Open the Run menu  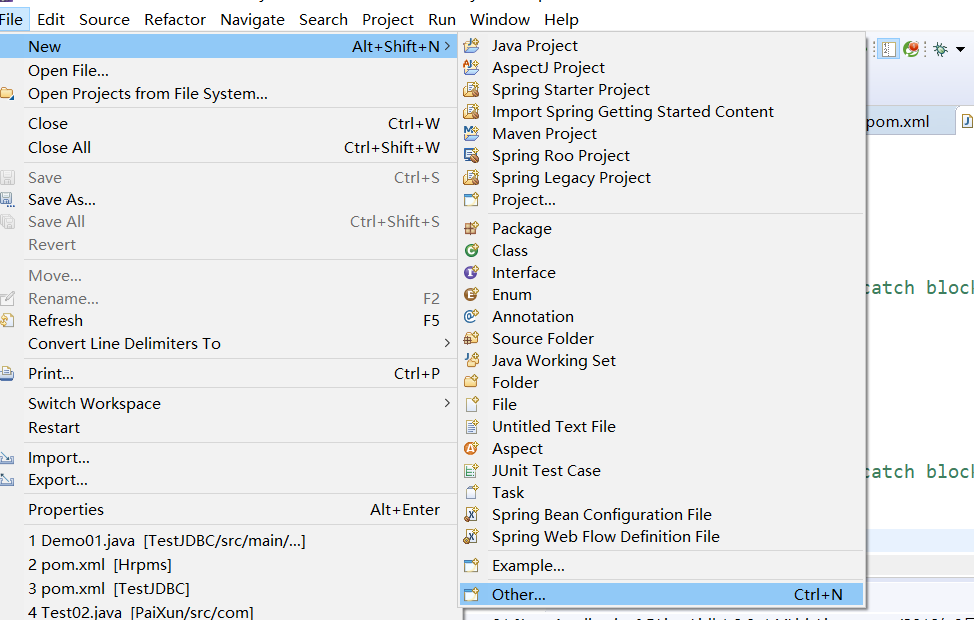pos(442,20)
